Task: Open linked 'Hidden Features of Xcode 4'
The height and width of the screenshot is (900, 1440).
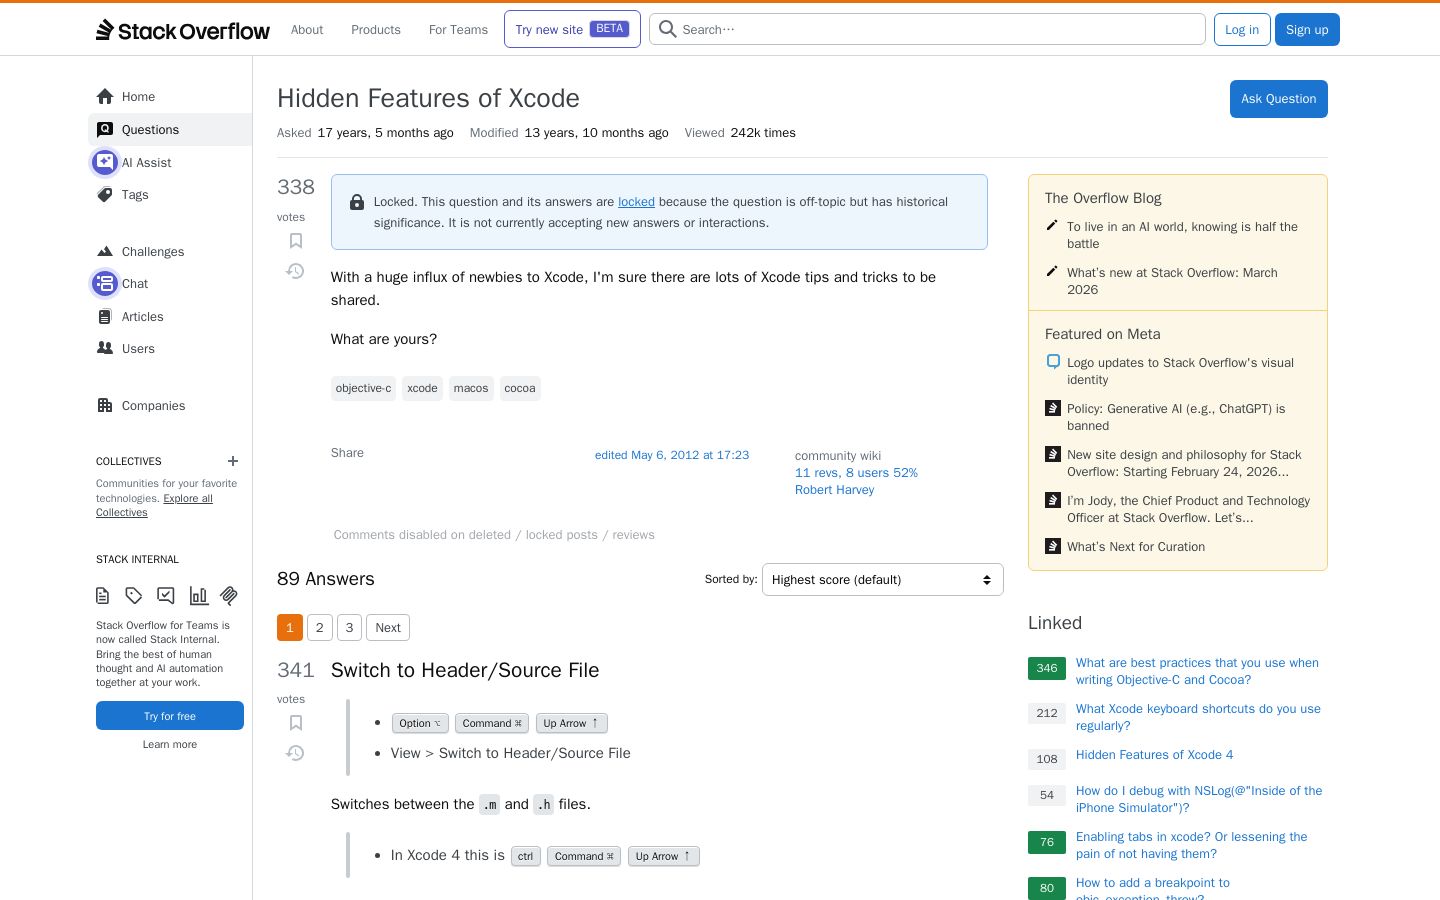Action: click(x=1154, y=755)
